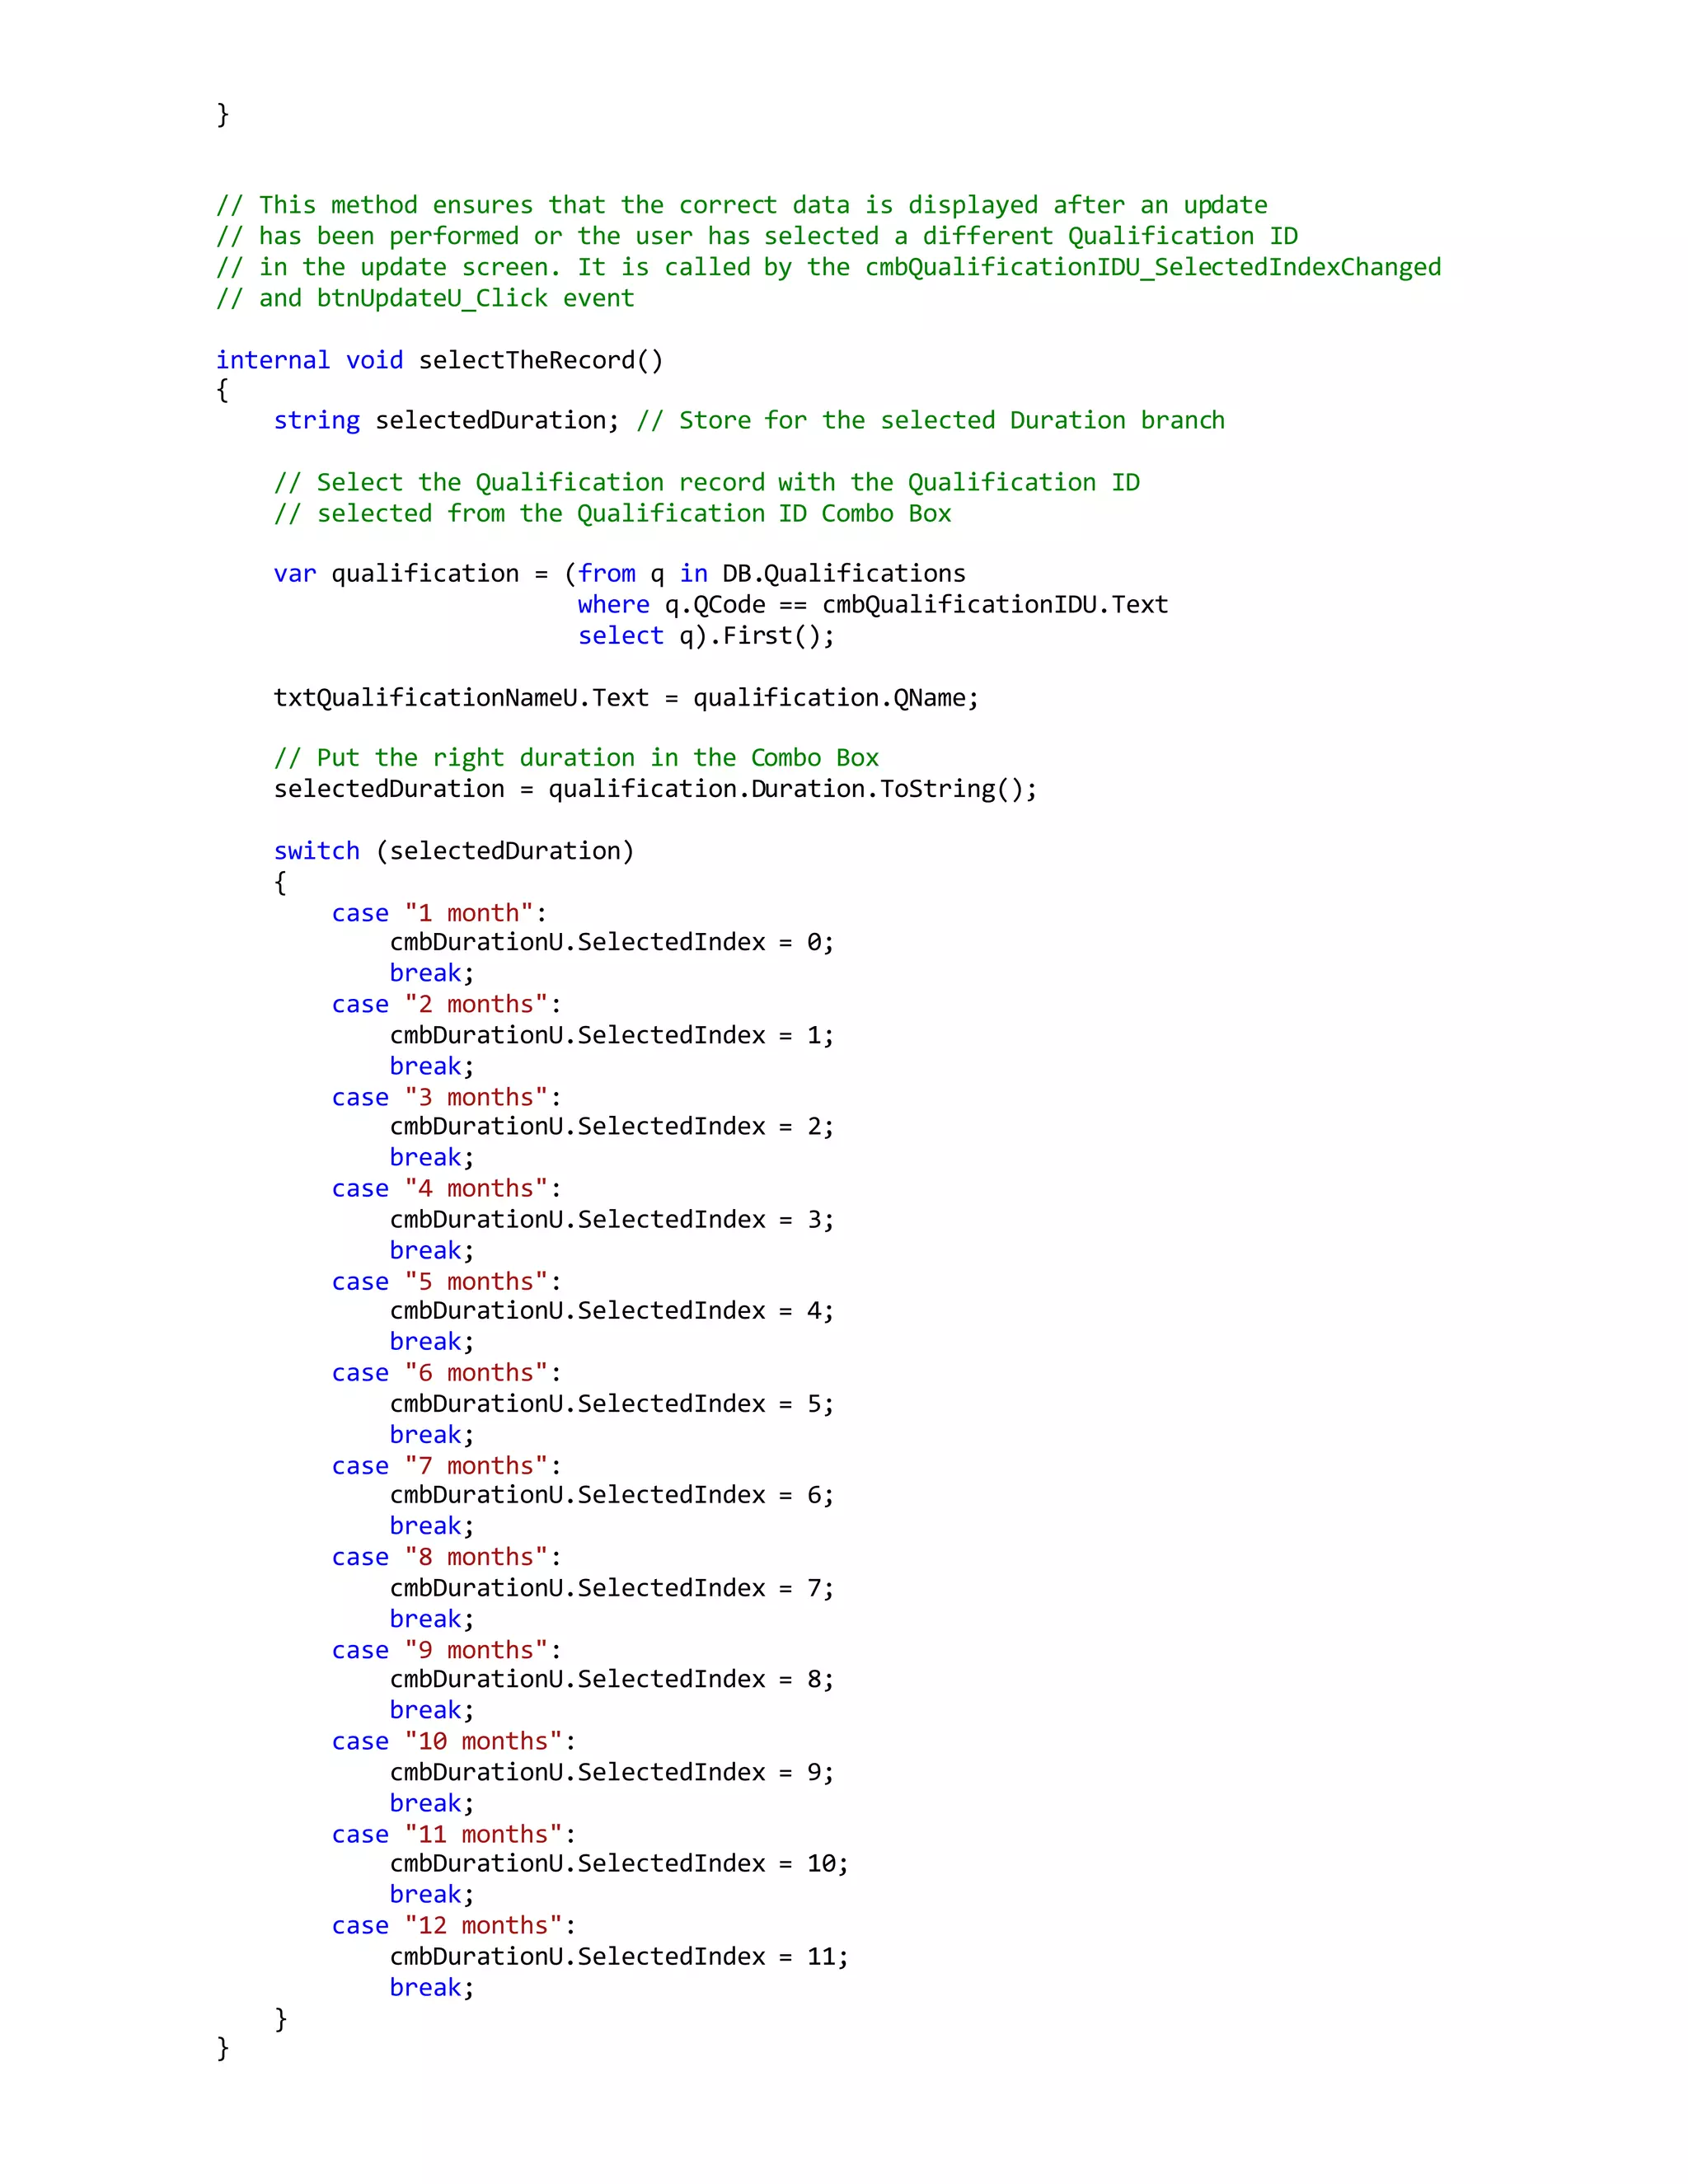Click the comment line mentioning cmbQualificationIDU_SelectedIndexChanged
This screenshot has width=1688, height=2184.
(x=829, y=267)
